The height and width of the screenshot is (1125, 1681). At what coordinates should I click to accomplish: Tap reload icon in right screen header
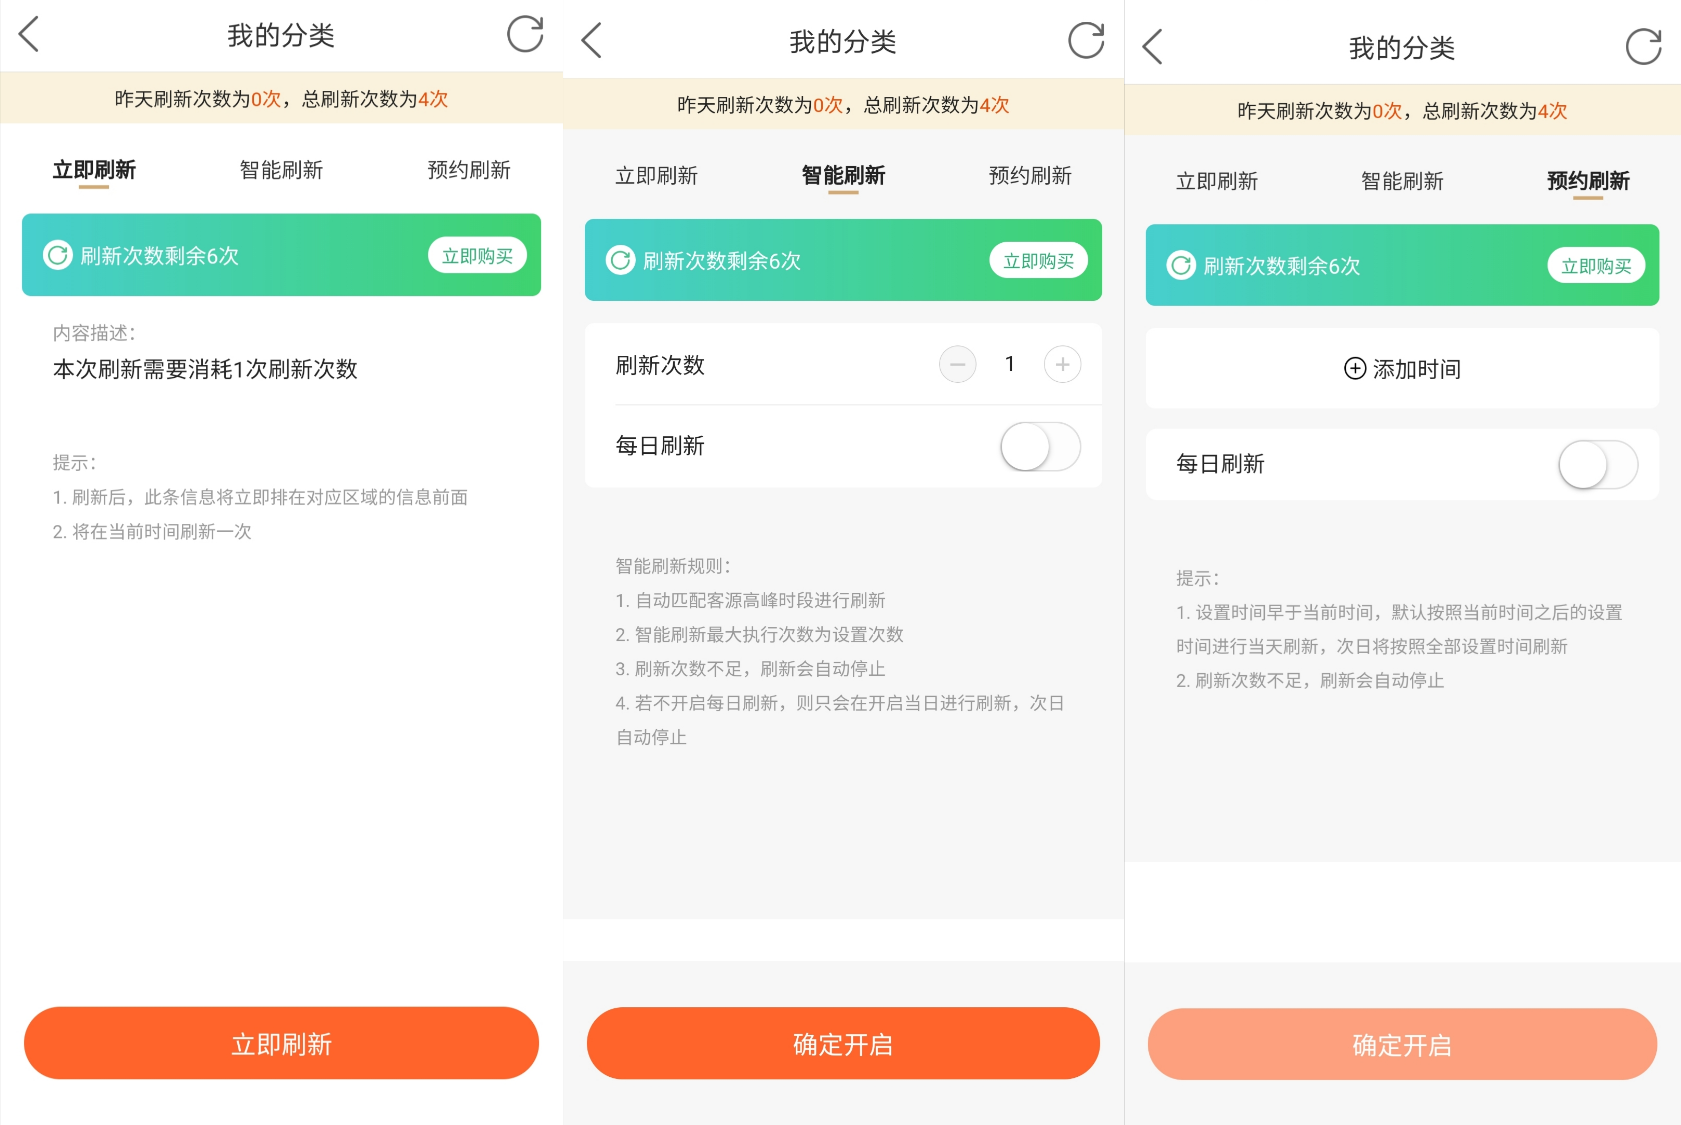point(1643,46)
